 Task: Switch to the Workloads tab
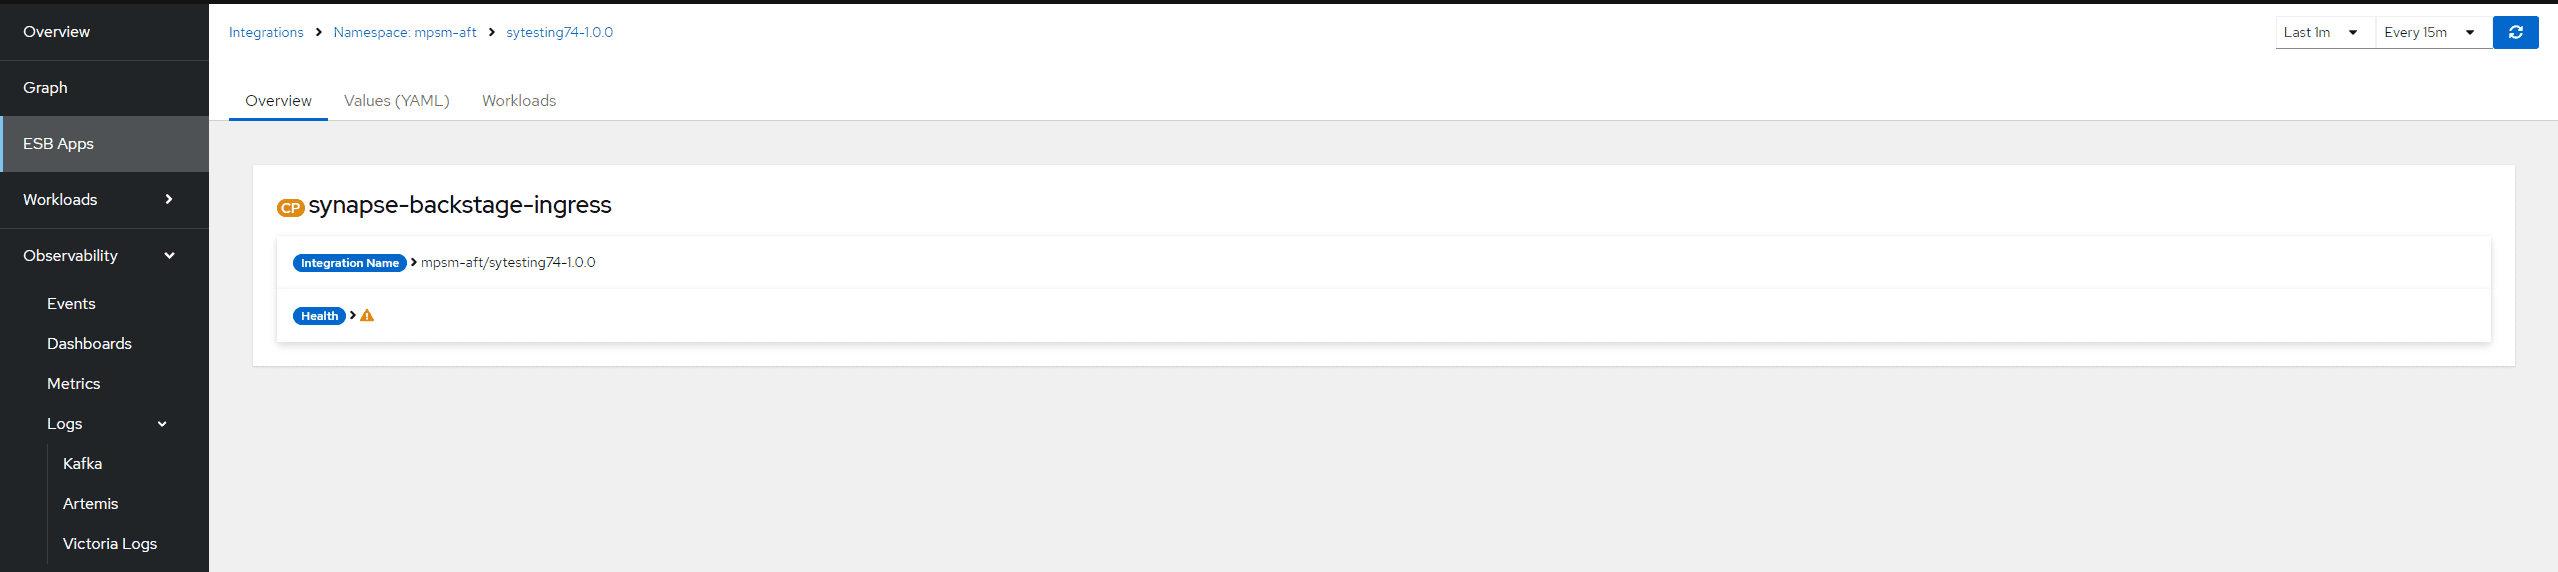coord(519,101)
